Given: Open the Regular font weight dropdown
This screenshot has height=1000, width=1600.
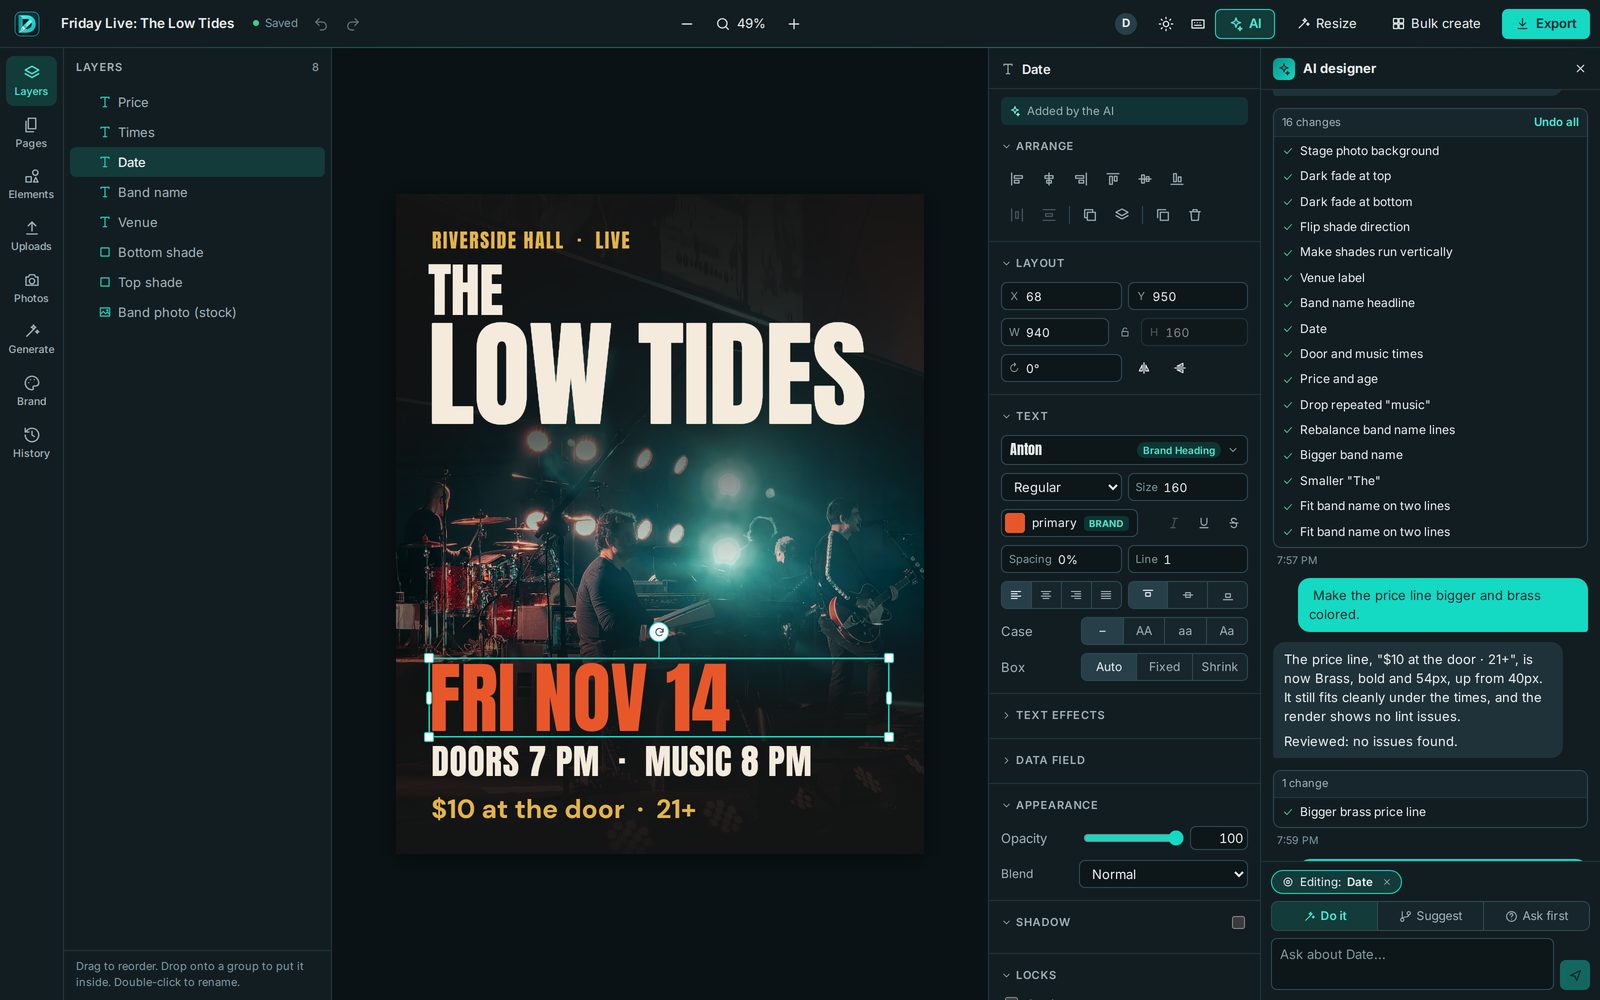Looking at the screenshot, I should point(1061,487).
